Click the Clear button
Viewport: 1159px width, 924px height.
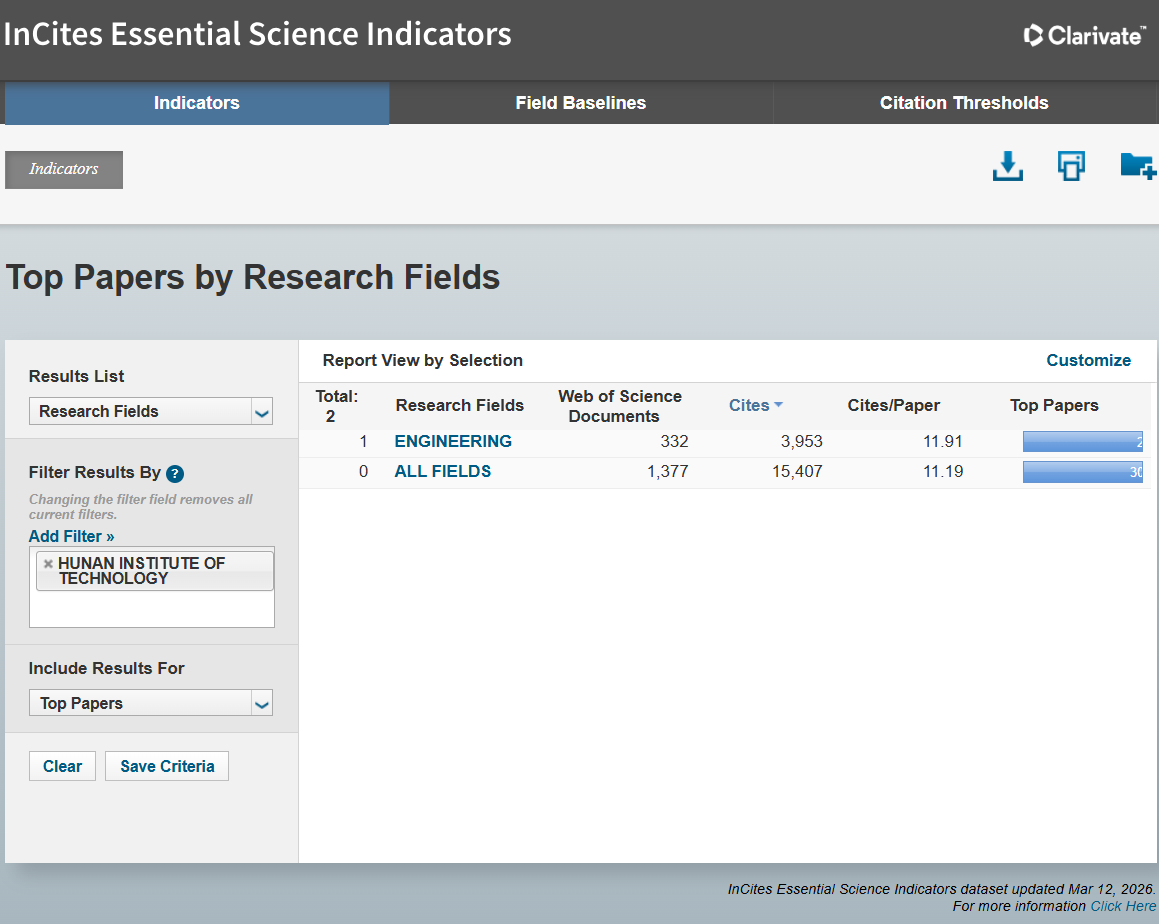tap(62, 766)
